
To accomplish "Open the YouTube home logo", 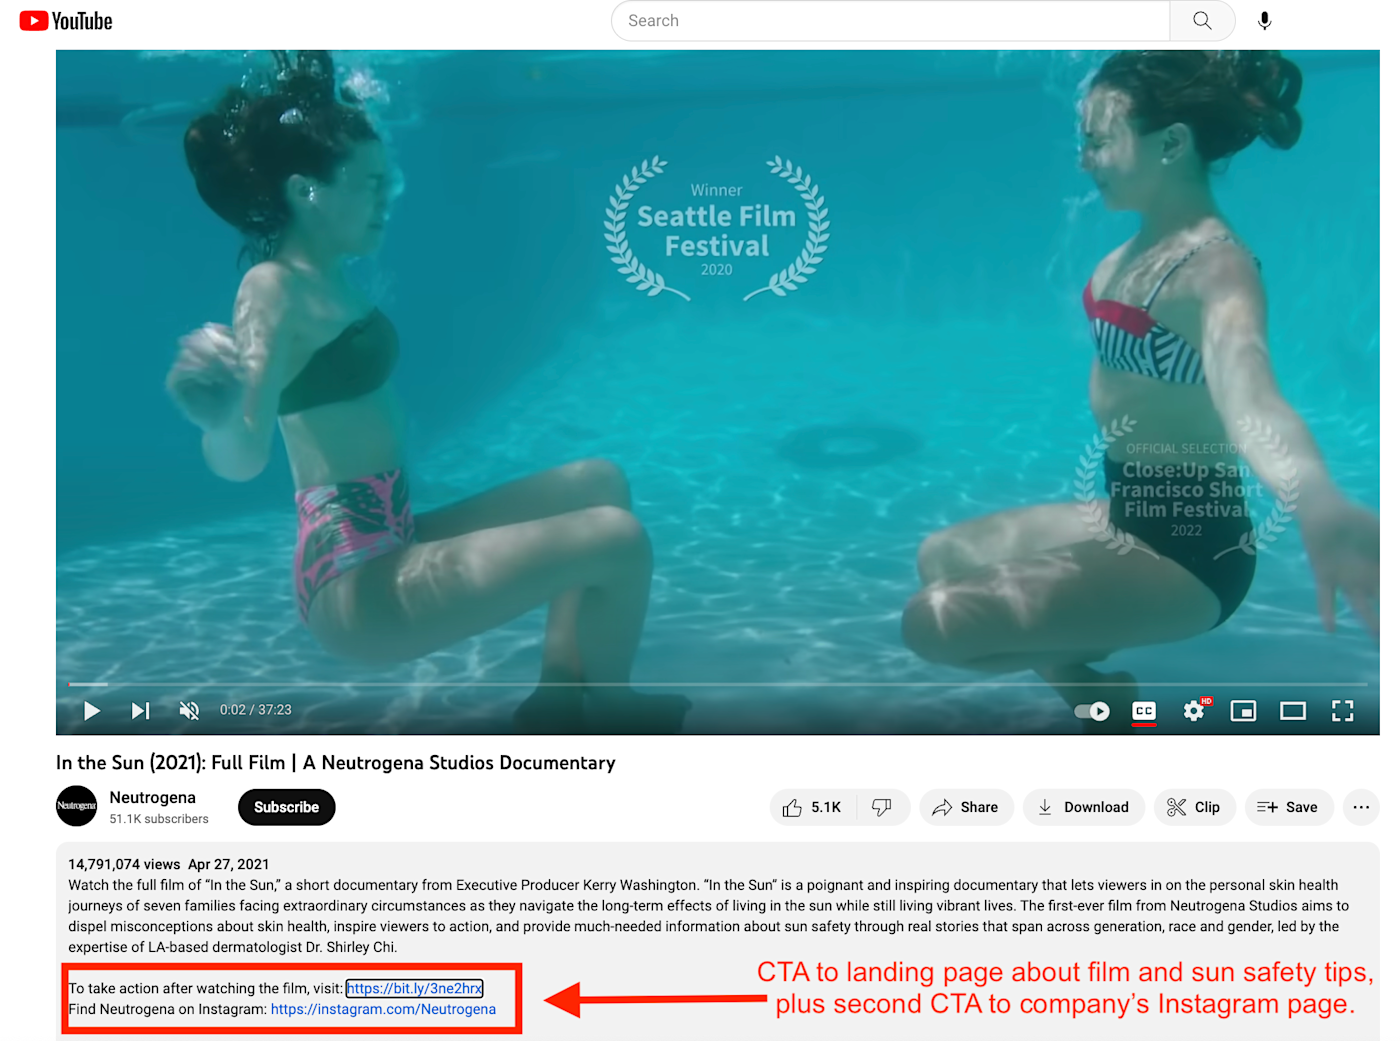I will [66, 21].
